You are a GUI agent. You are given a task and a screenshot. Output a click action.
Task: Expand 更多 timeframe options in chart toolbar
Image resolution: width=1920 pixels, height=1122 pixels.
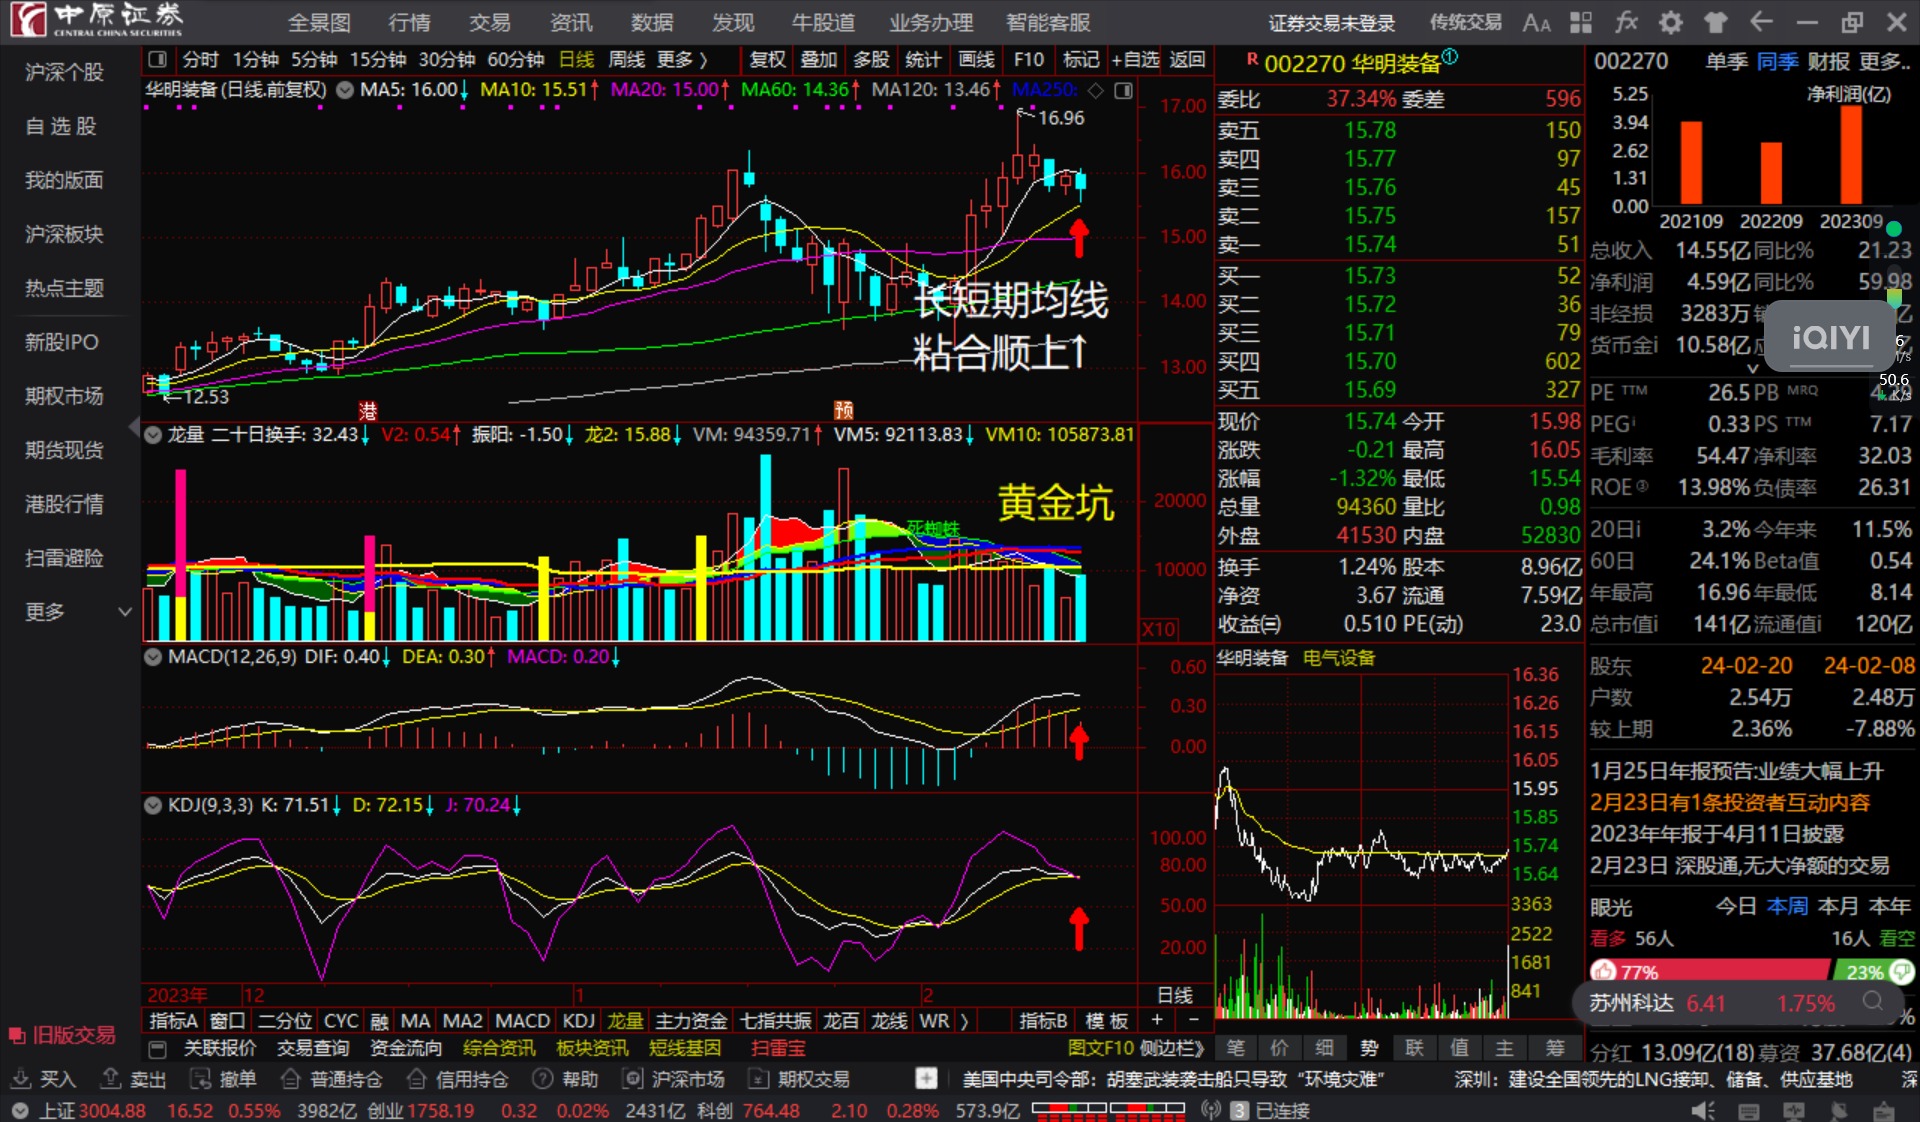[x=682, y=60]
